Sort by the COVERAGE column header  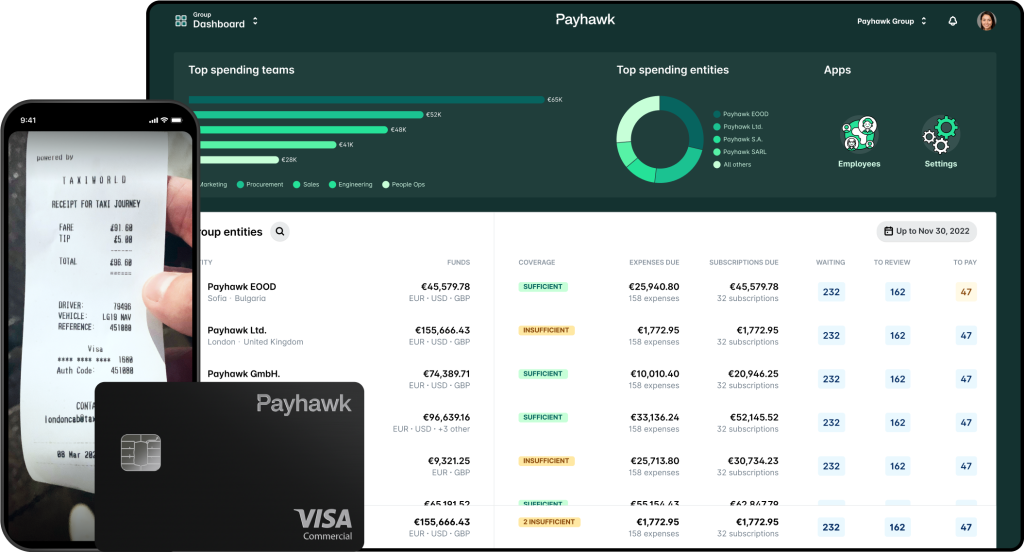537,263
